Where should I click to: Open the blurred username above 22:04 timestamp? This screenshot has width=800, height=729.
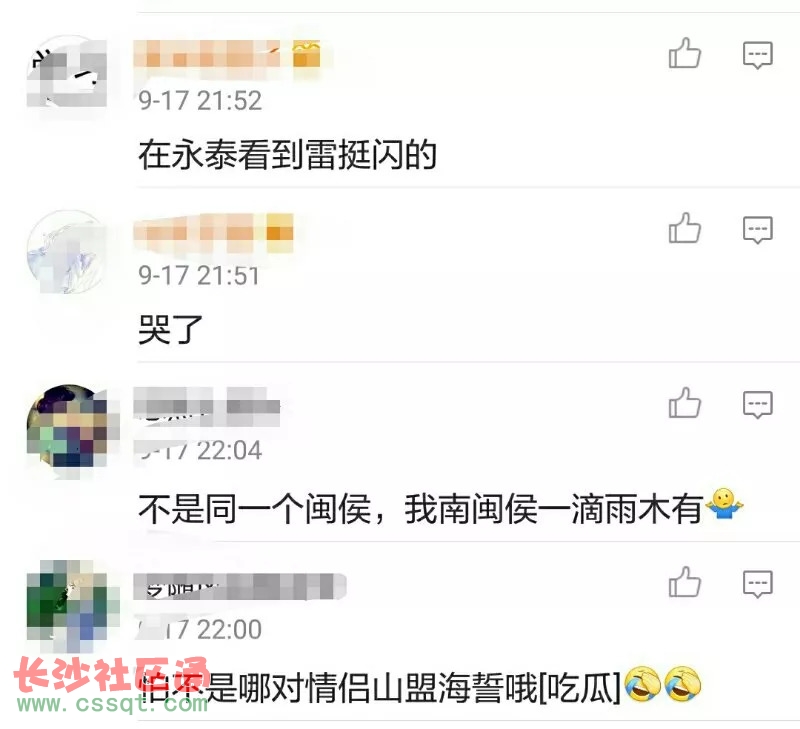coord(207,407)
